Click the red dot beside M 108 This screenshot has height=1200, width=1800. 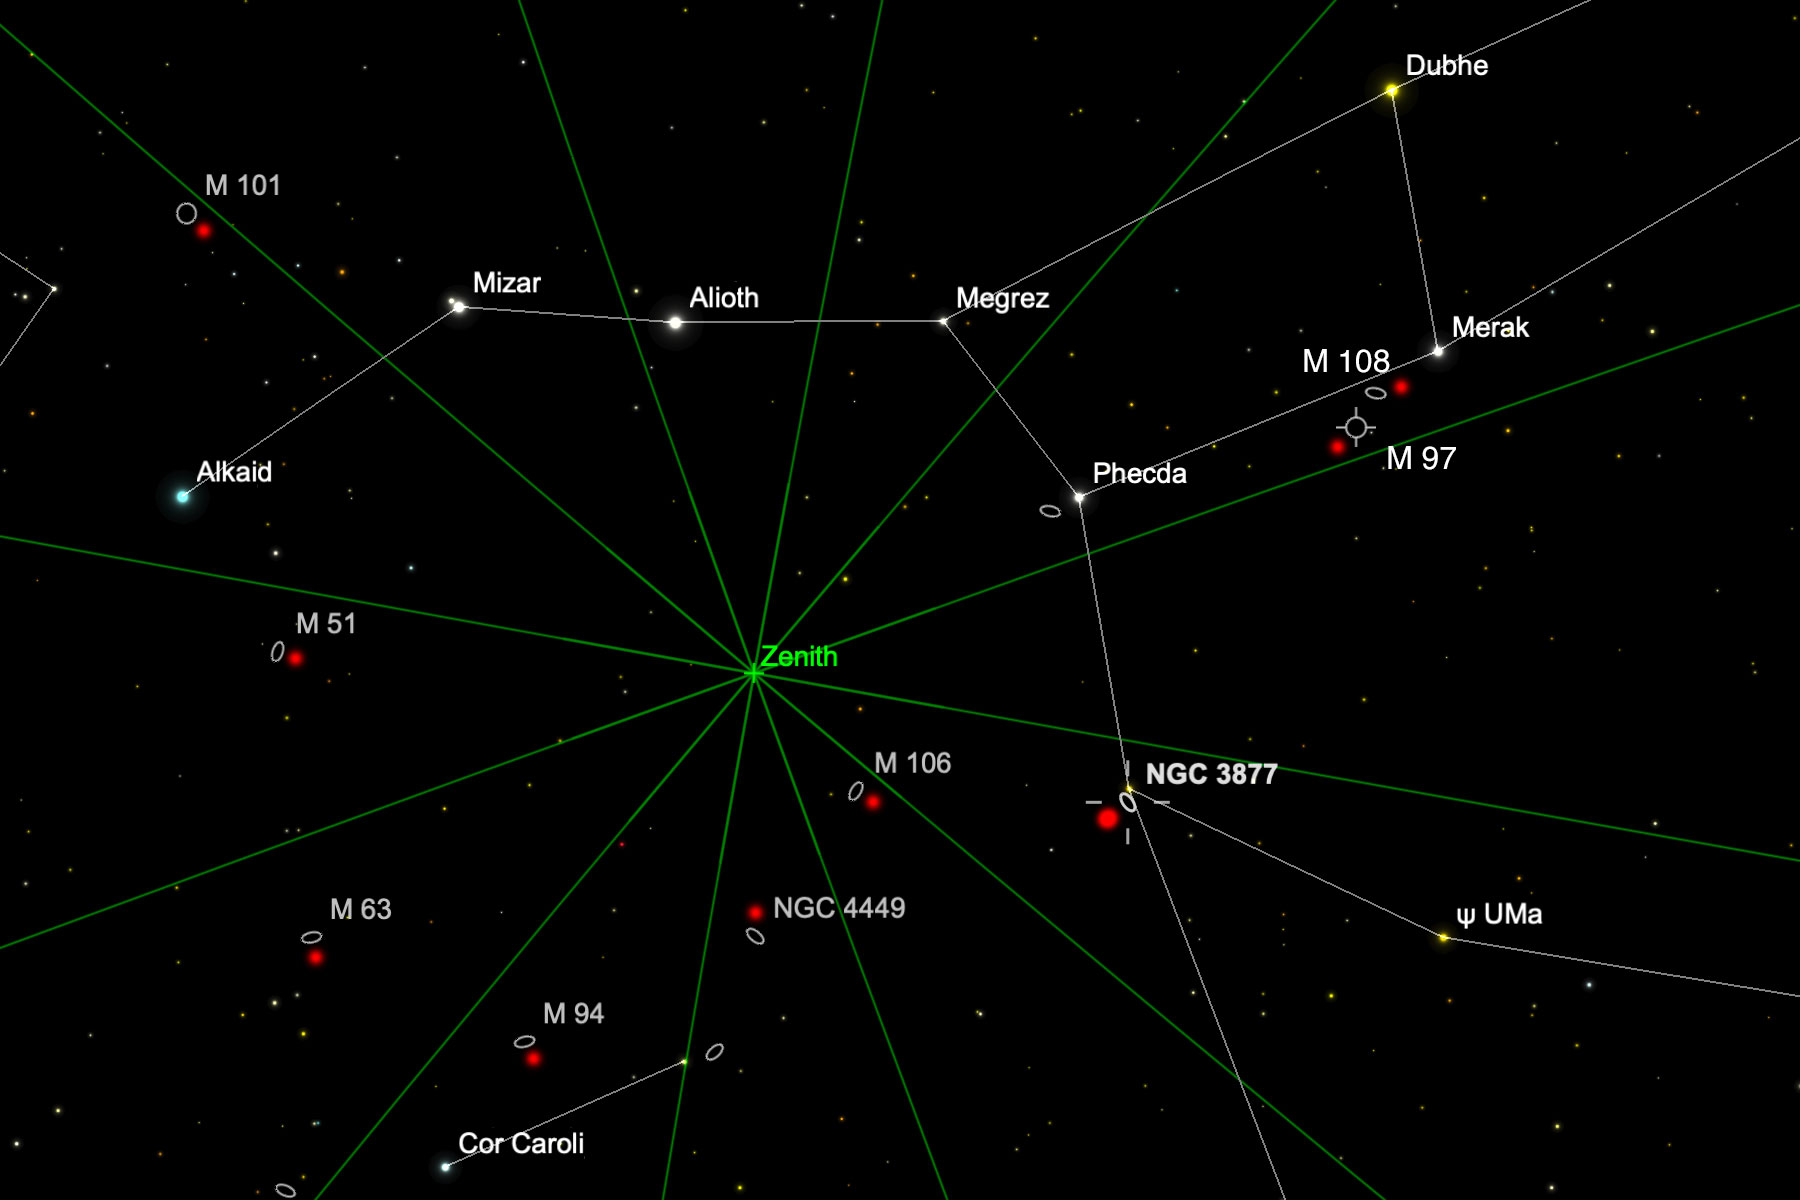pos(1401,387)
